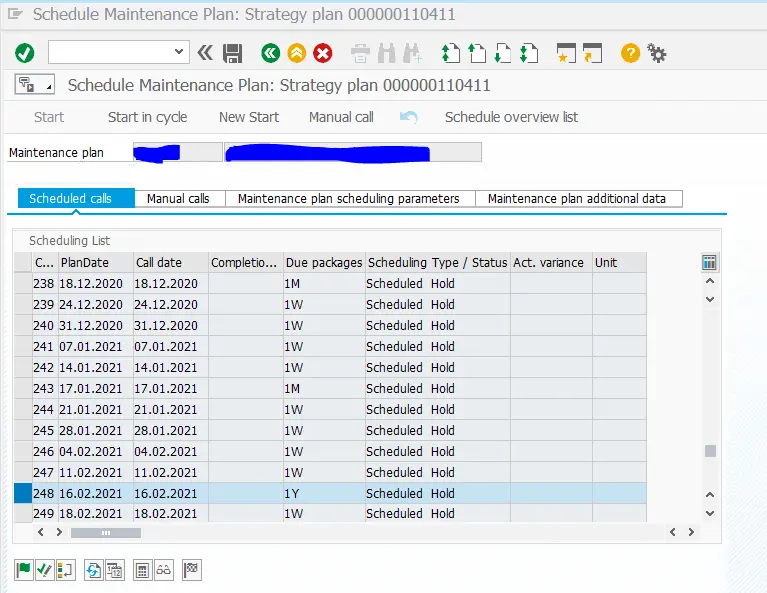
Task: Click call number 241 cell
Action: [45, 347]
